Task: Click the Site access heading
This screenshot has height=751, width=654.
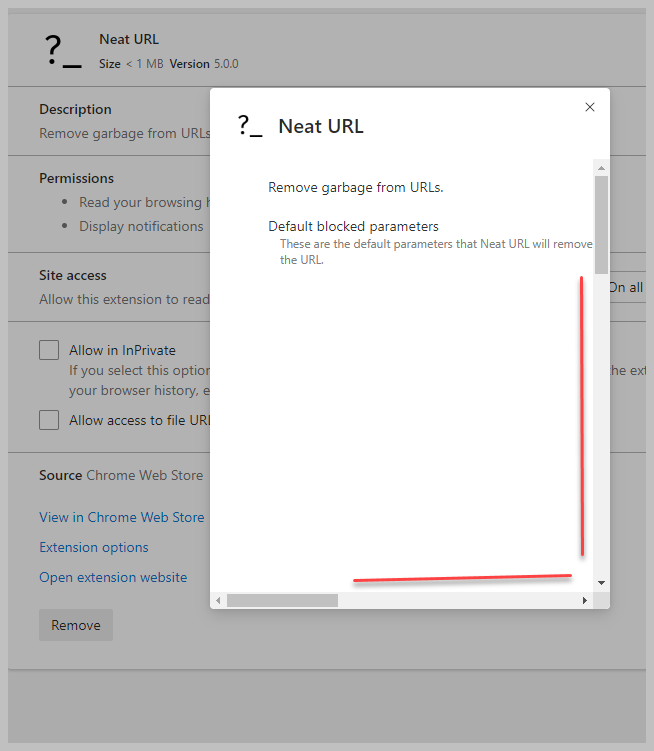Action: coord(73,275)
